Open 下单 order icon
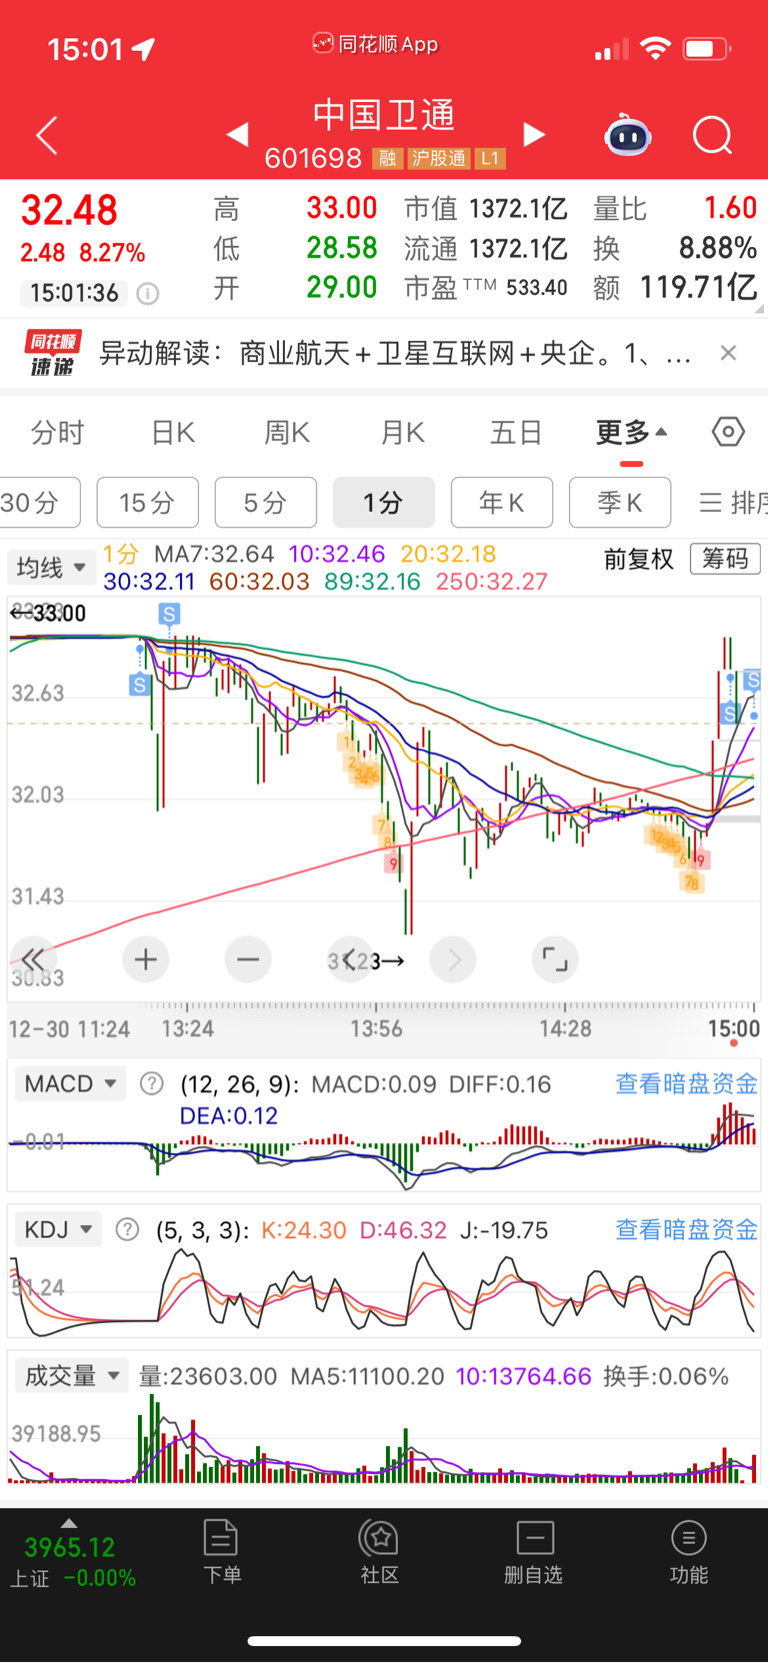The width and height of the screenshot is (768, 1663). (x=221, y=1552)
